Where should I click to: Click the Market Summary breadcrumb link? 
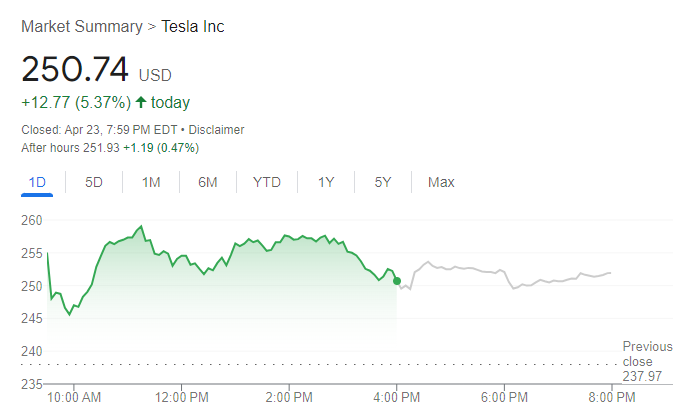(x=81, y=26)
